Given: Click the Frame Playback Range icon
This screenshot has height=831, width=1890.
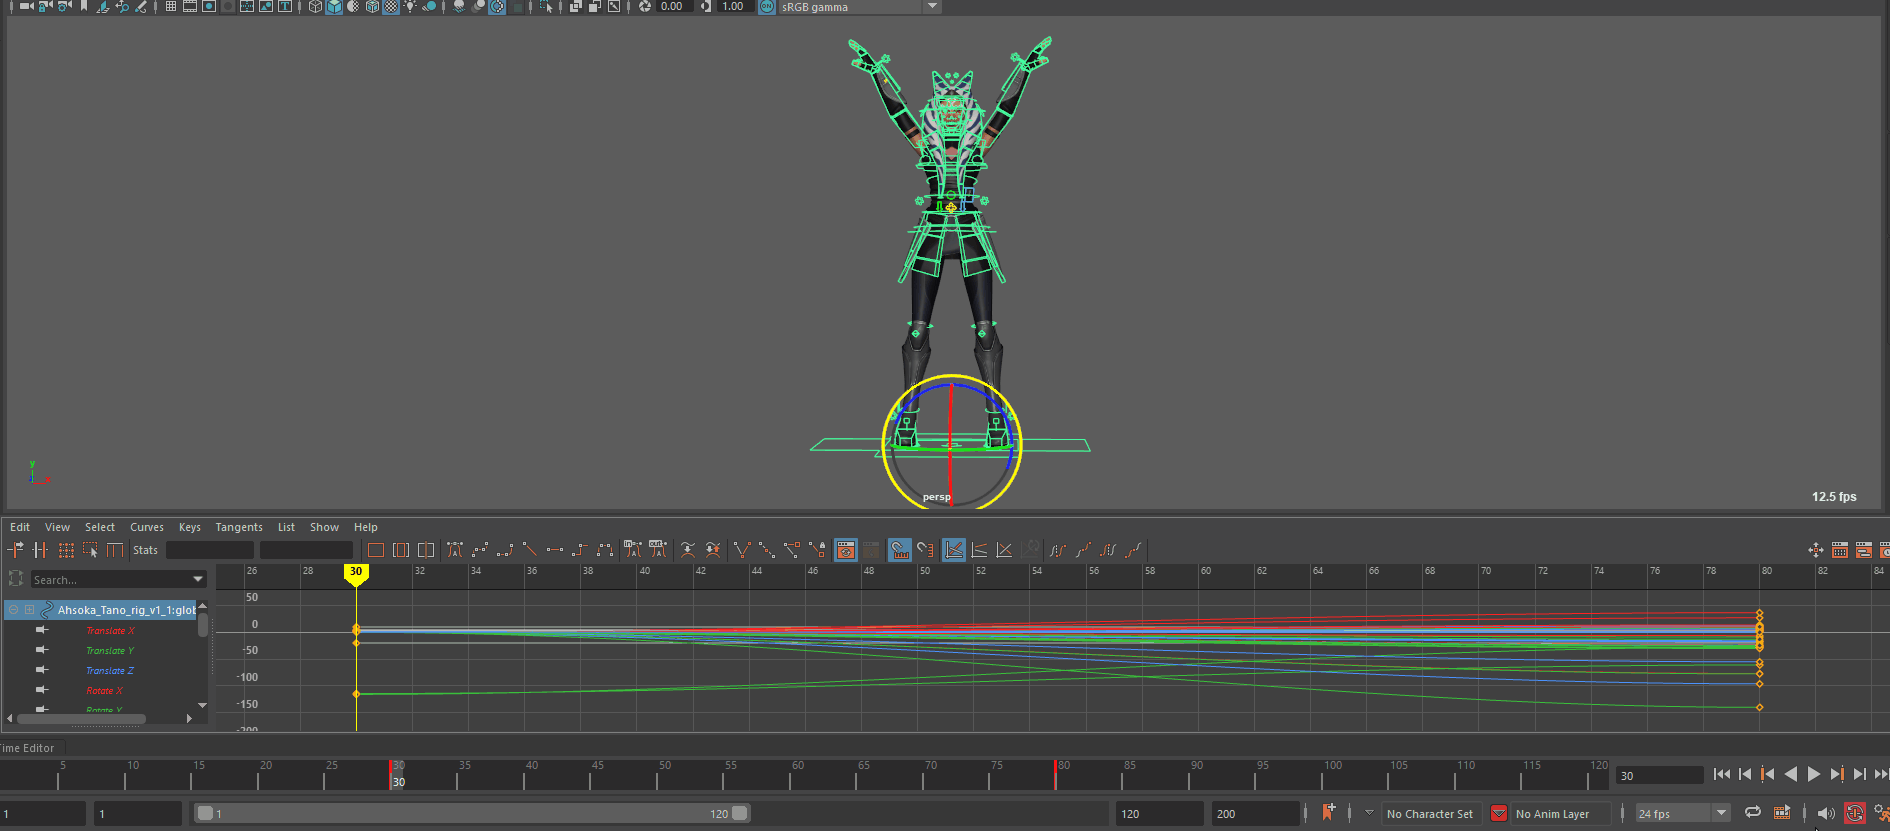Looking at the screenshot, I should point(401,550).
